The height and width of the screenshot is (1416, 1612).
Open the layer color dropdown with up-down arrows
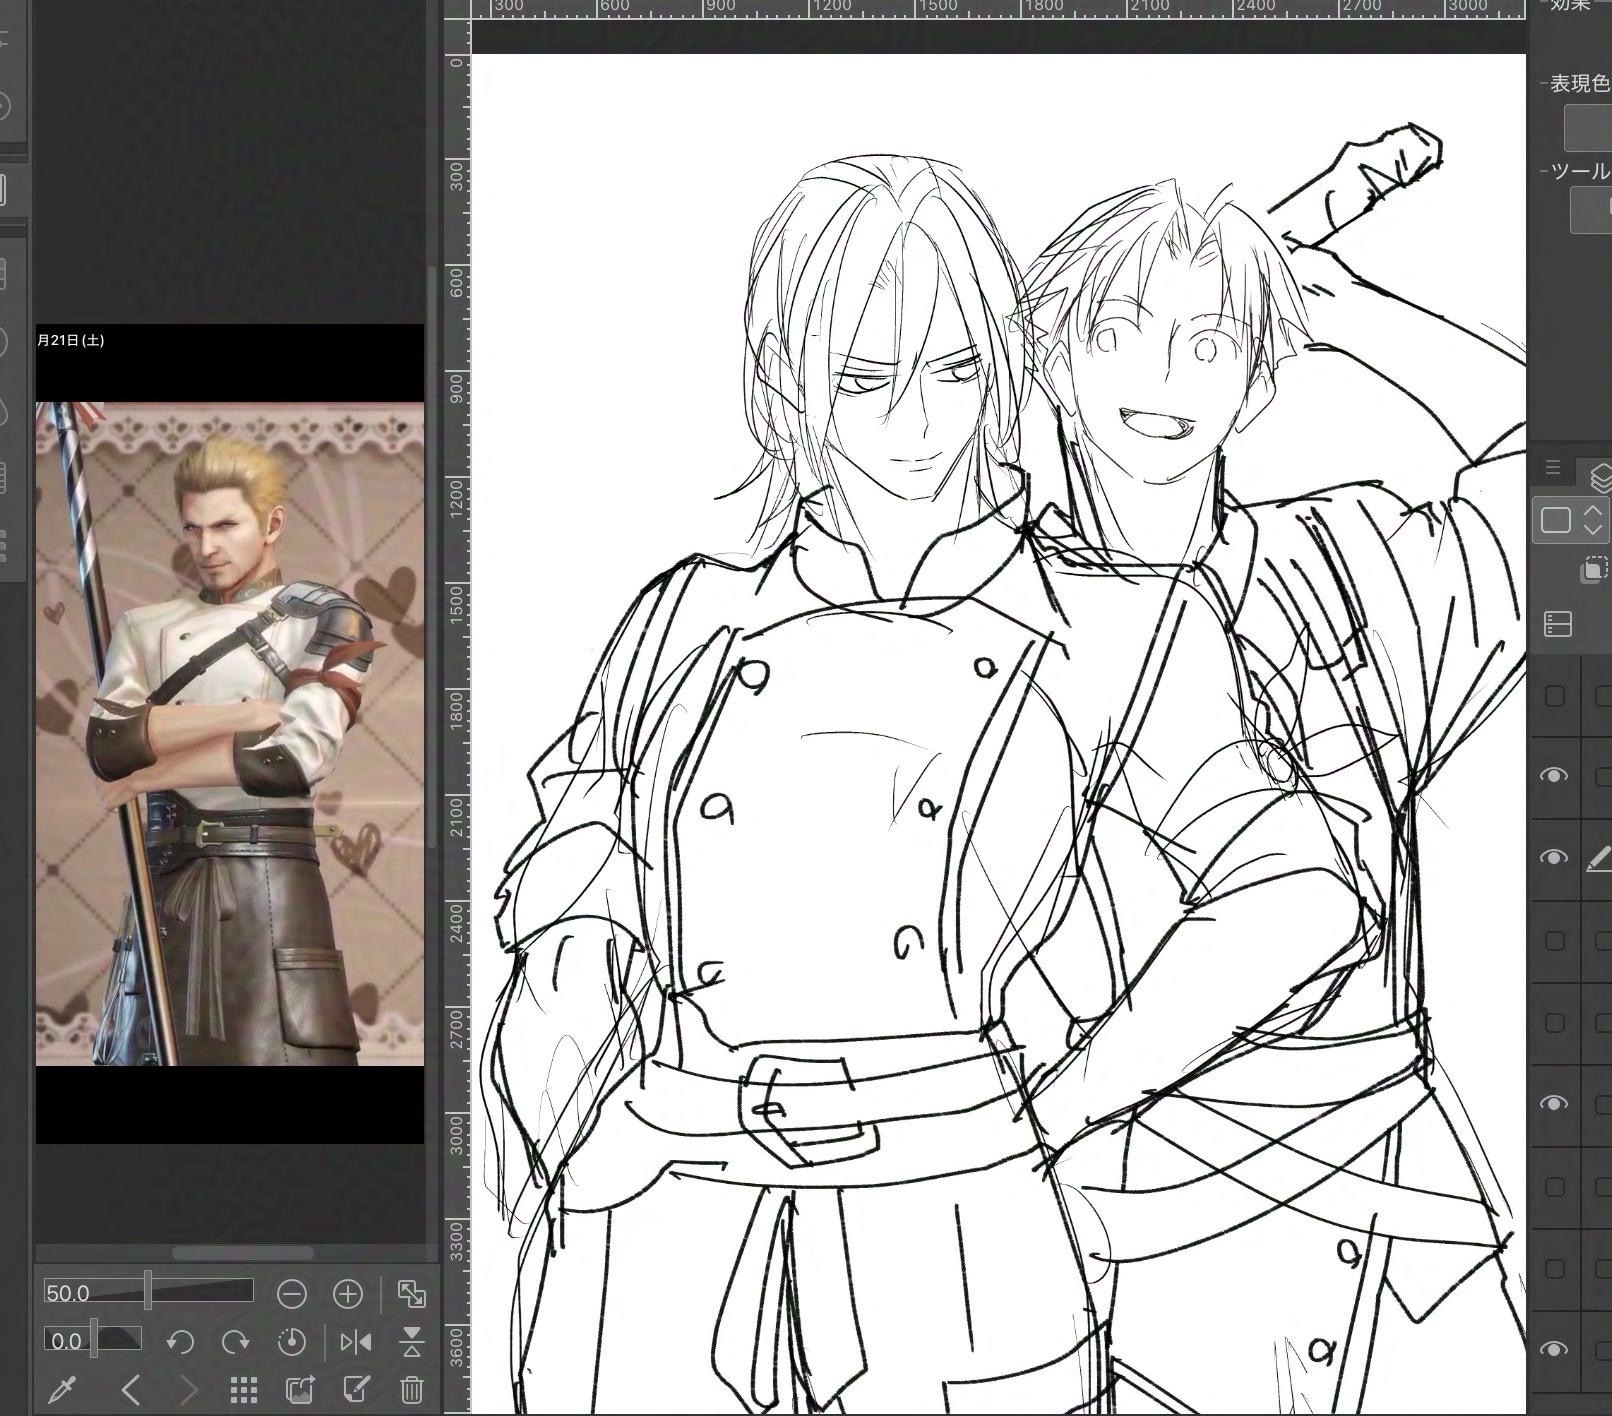pos(1592,520)
